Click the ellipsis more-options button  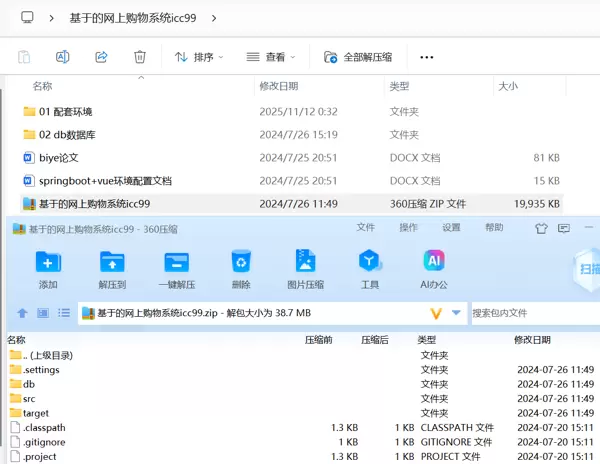tap(427, 57)
